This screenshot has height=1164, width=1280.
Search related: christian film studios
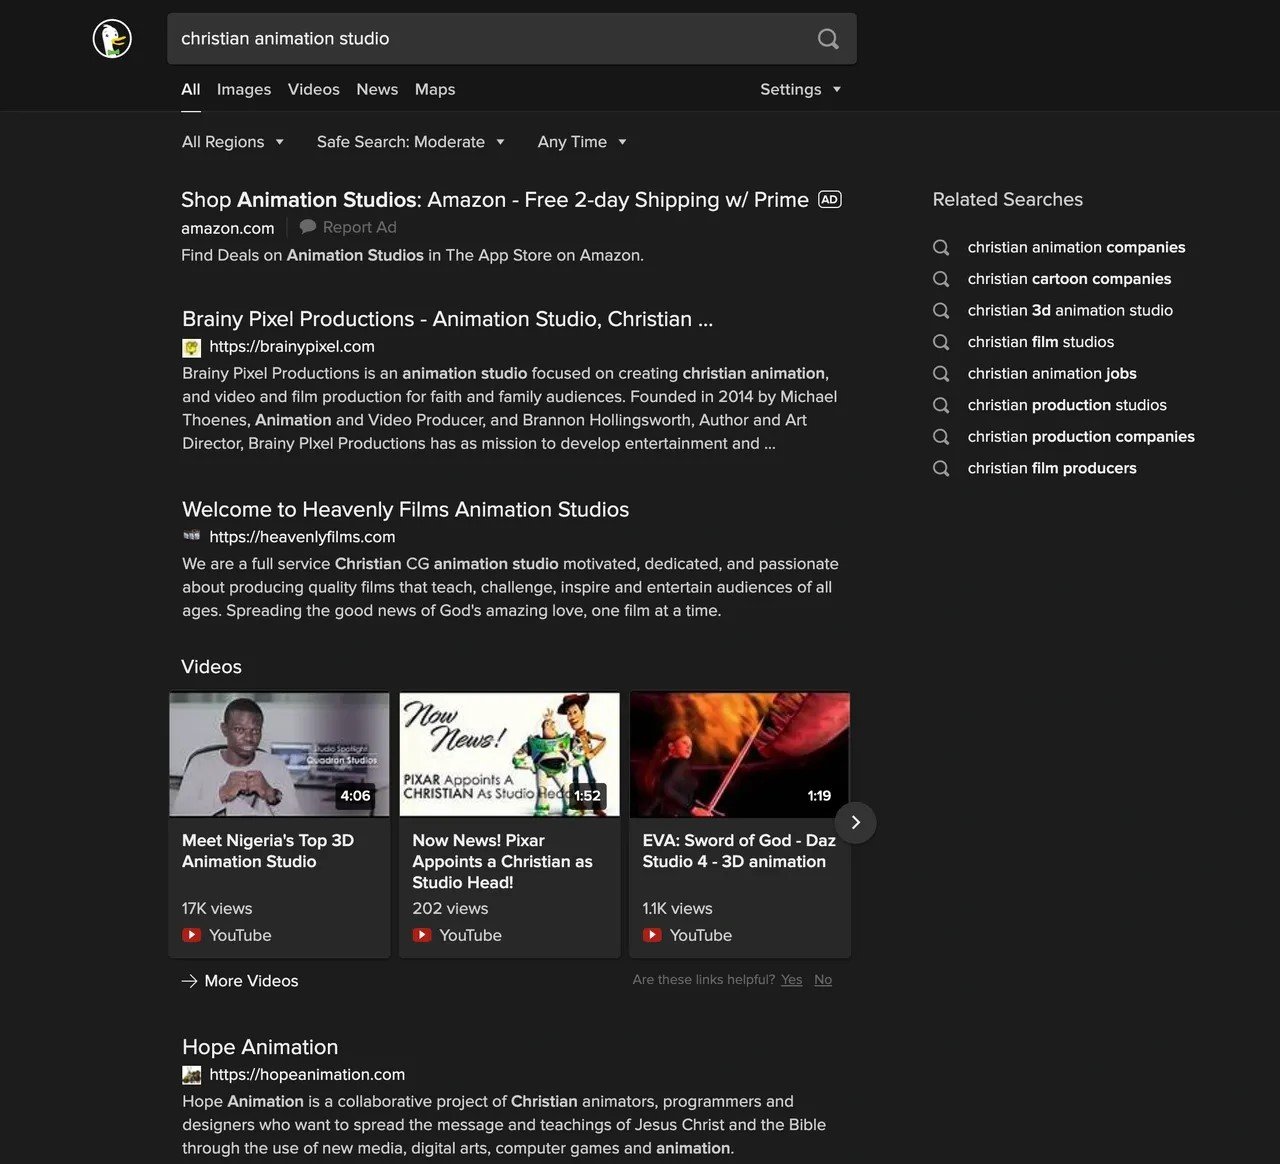[x=1040, y=342]
